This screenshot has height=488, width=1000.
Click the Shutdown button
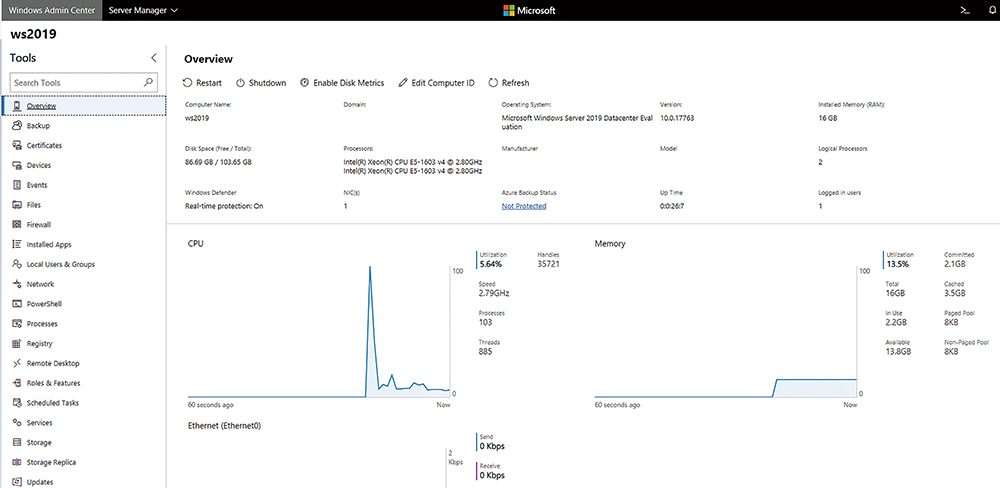click(261, 83)
